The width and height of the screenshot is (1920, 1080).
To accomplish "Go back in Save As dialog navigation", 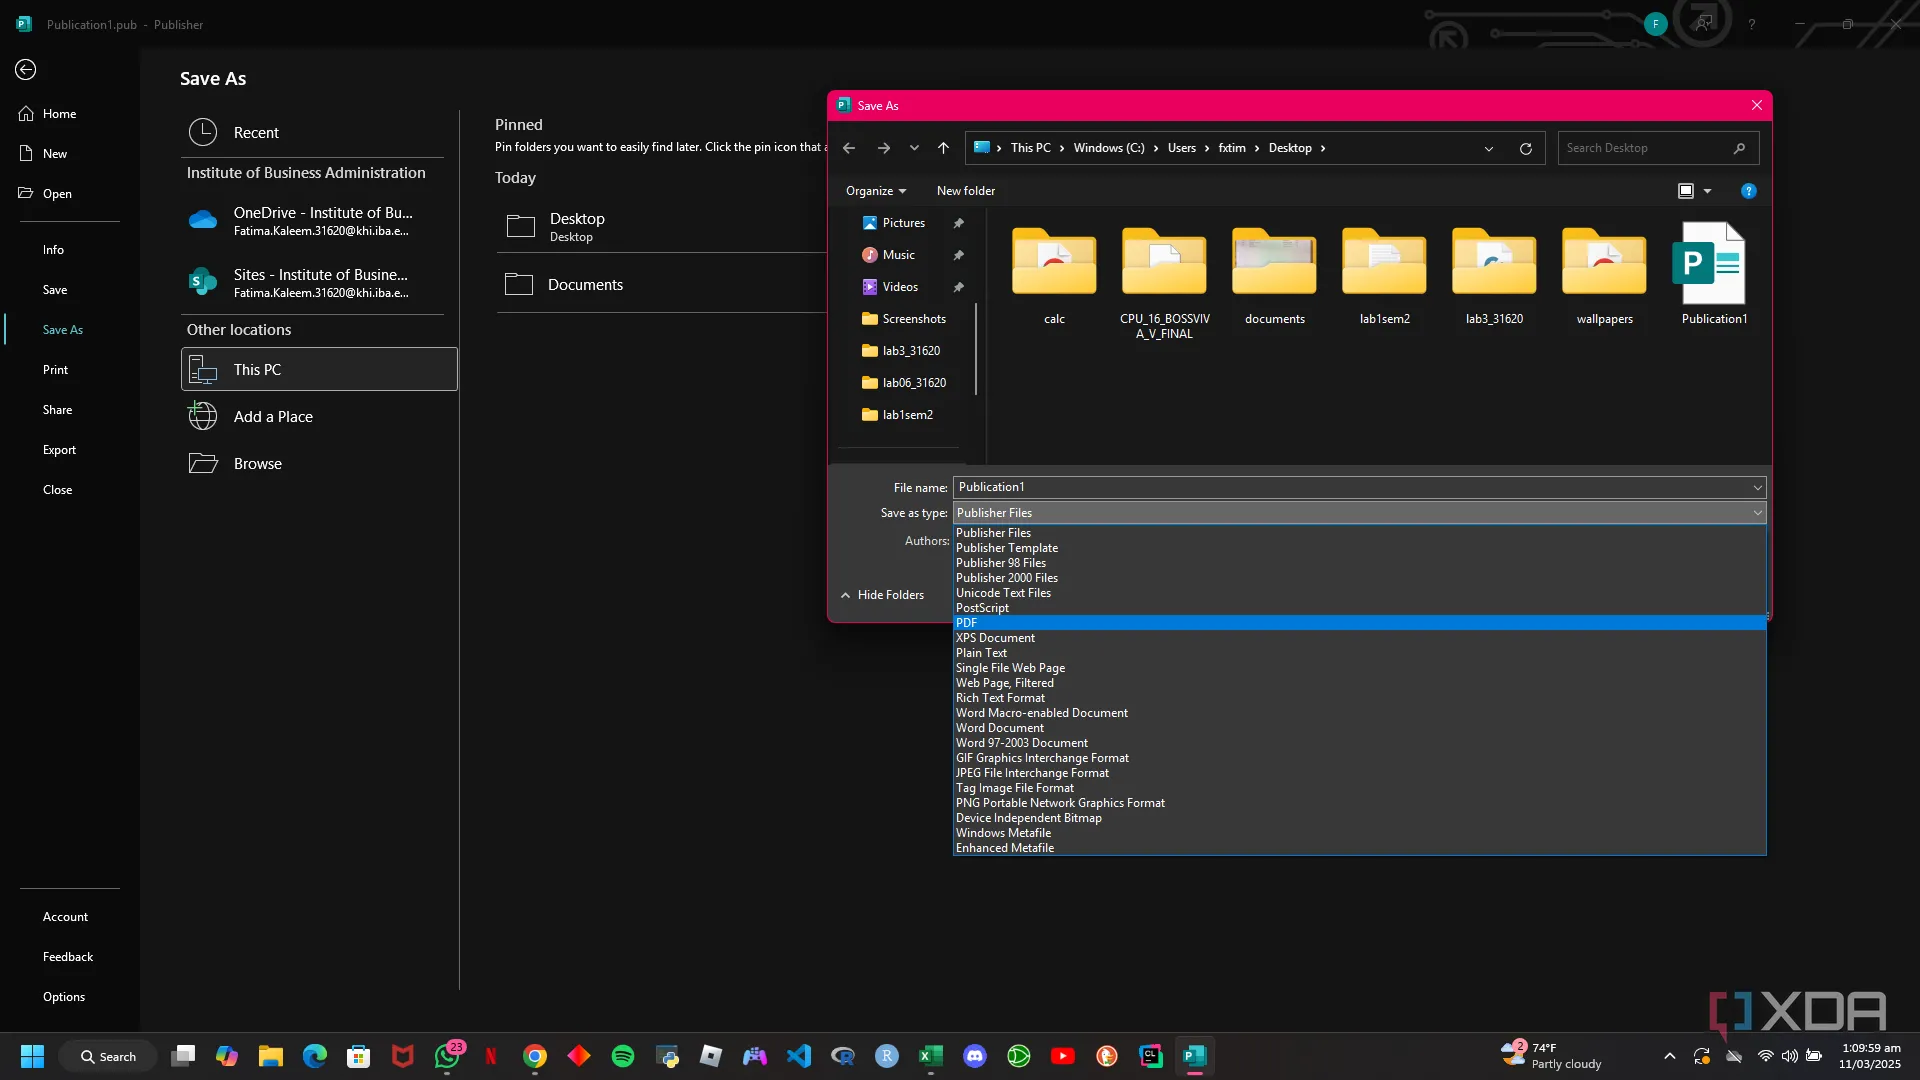I will click(x=849, y=147).
